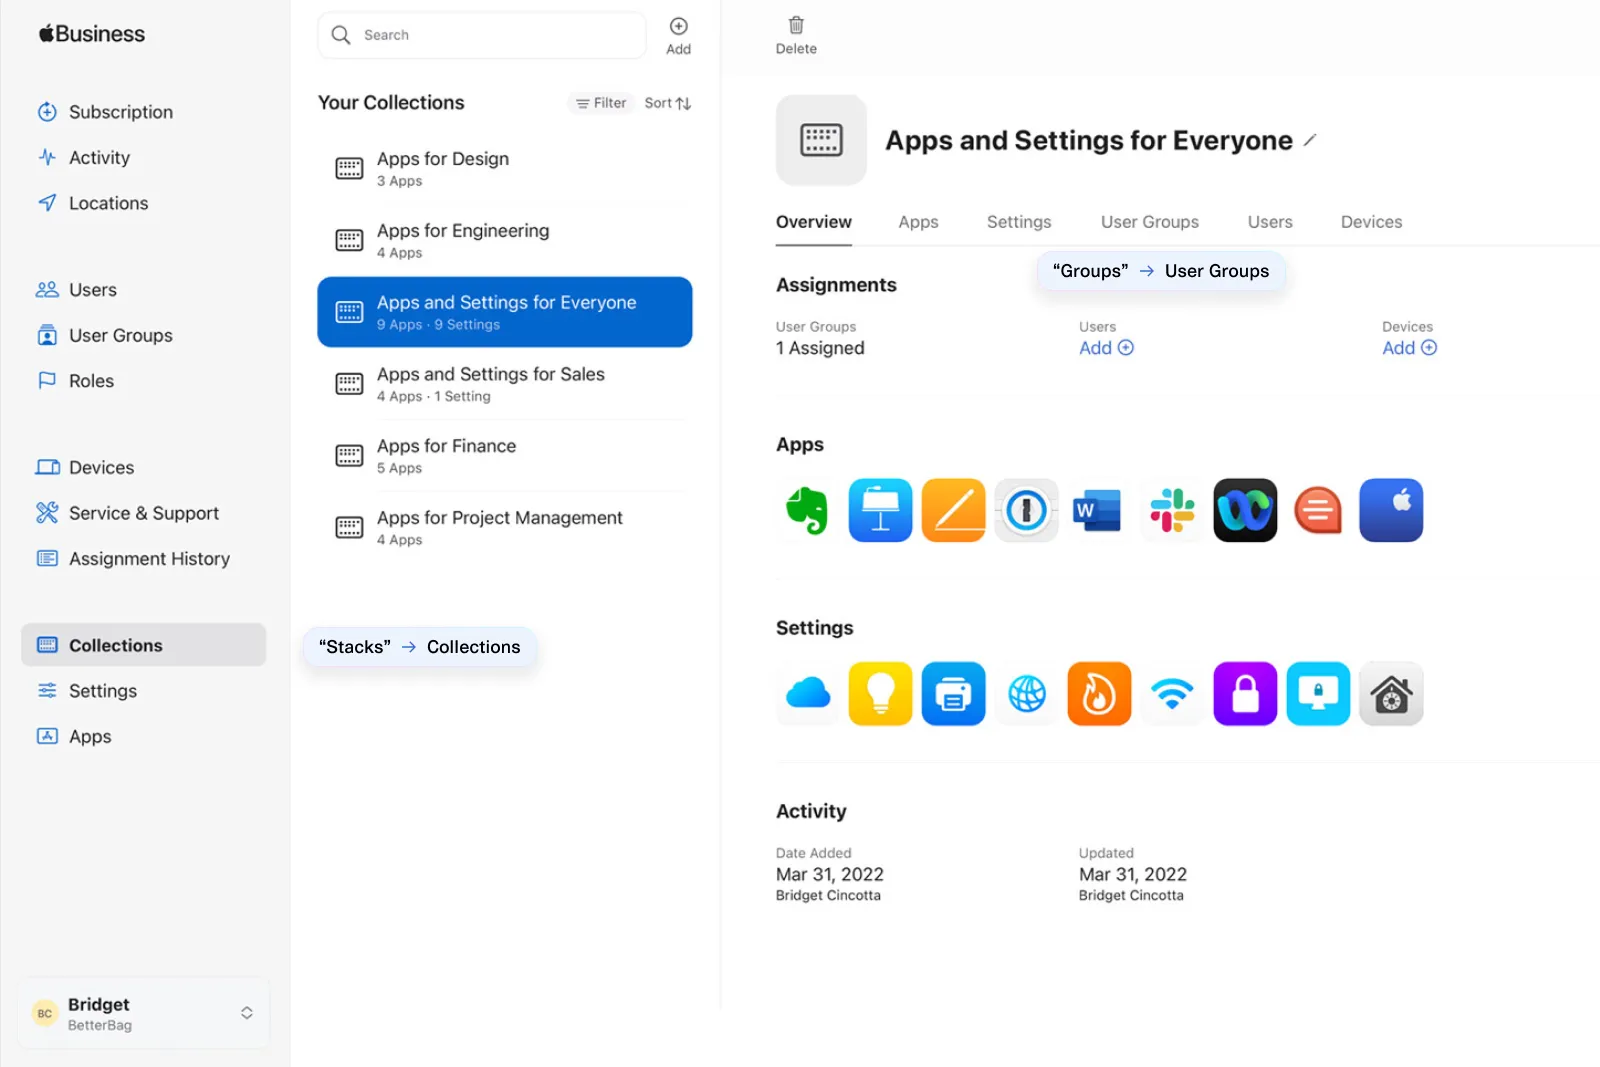Switch to the Devices tab
Screen dimensions: 1600x1067
point(1371,222)
